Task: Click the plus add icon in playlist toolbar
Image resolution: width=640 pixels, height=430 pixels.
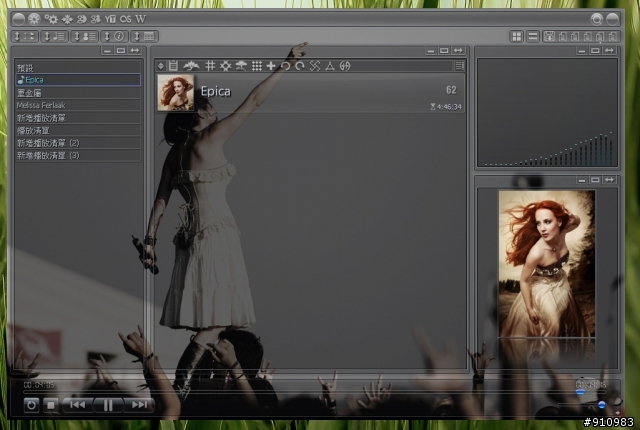Action: coord(271,66)
